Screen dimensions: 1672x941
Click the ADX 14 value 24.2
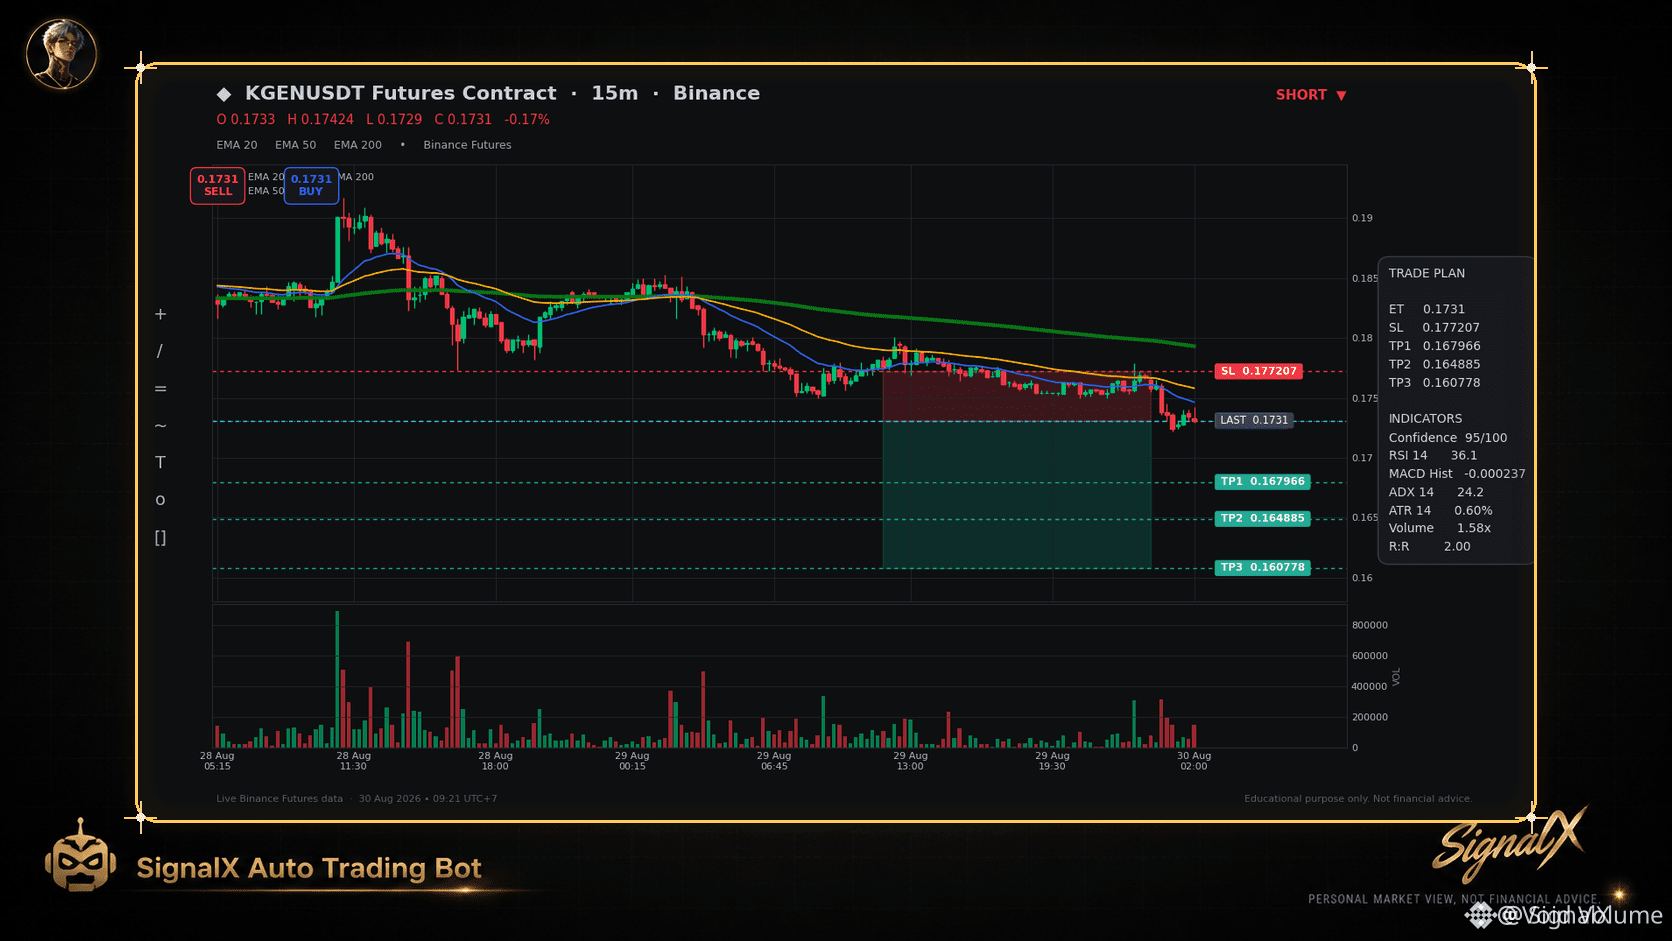[1470, 492]
